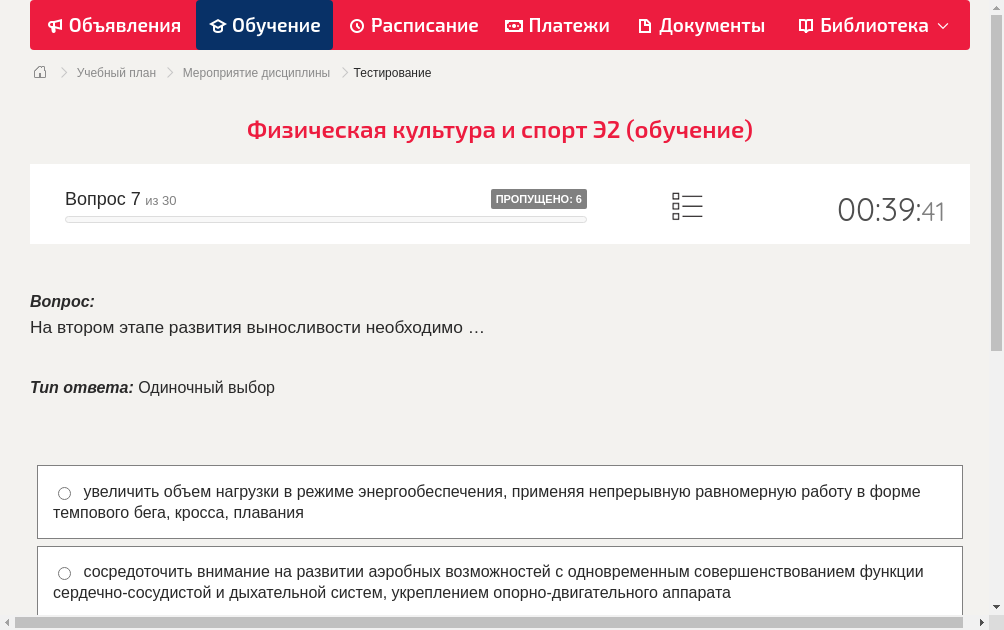The height and width of the screenshot is (630, 1004).
Task: Click the home icon in the breadcrumb
Action: 39,72
